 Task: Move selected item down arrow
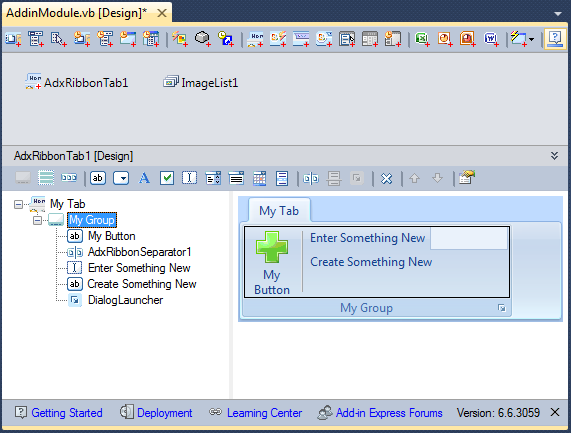coord(437,178)
